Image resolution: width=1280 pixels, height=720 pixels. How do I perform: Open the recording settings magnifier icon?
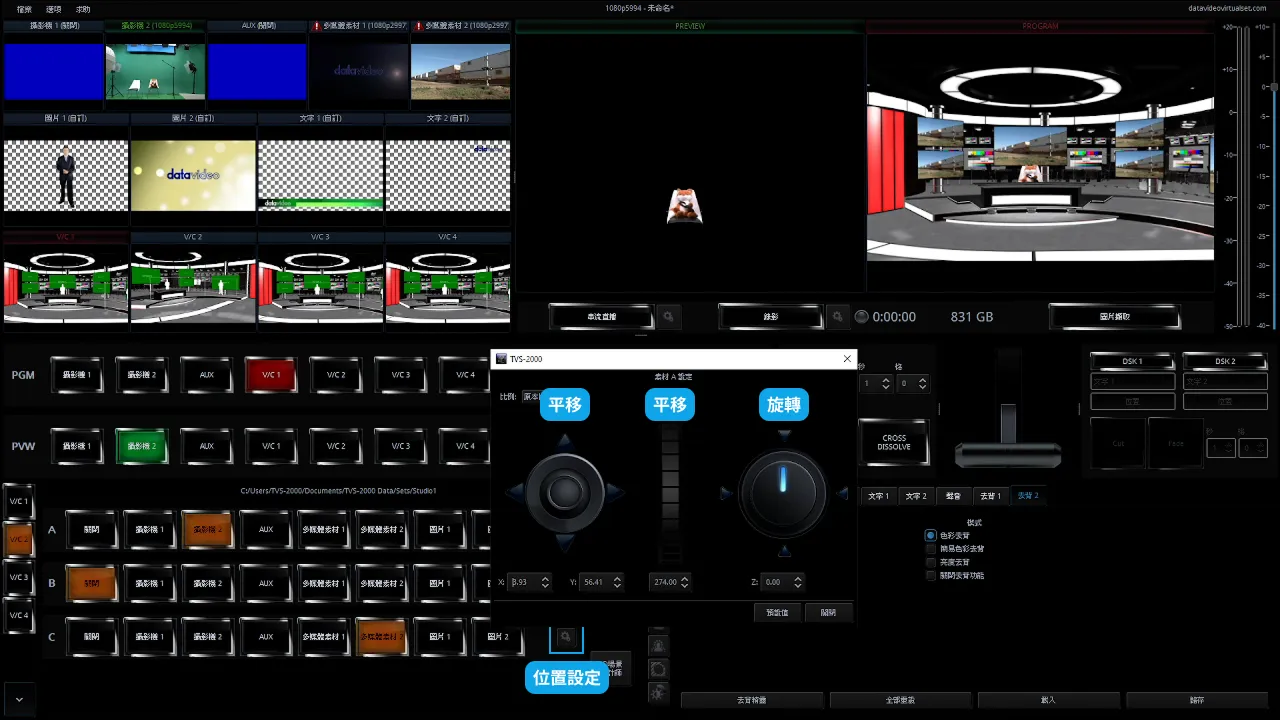[838, 317]
